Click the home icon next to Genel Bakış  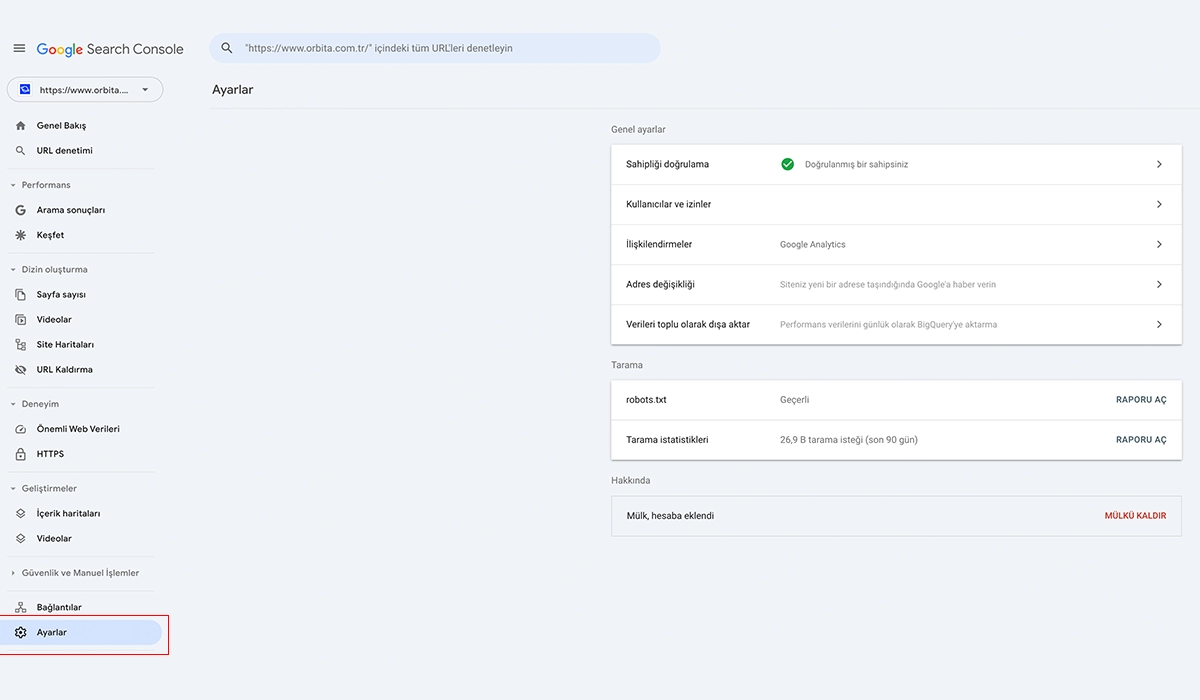[21, 126]
